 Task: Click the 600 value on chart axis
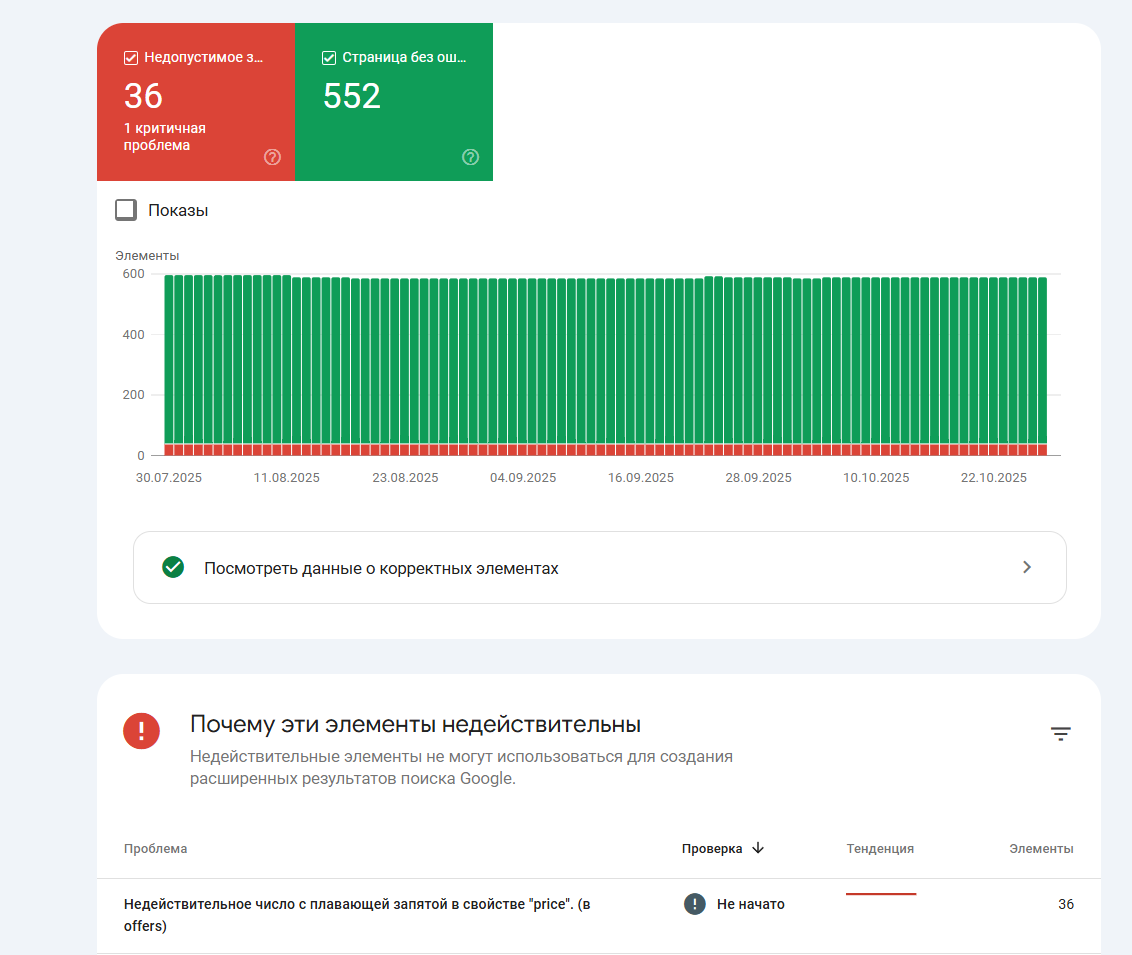pyautogui.click(x=134, y=274)
